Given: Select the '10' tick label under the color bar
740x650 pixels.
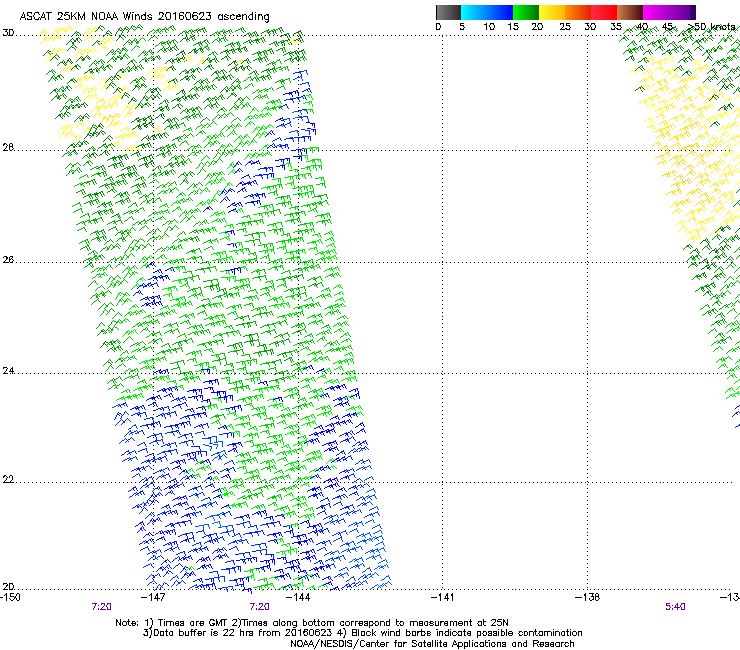Looking at the screenshot, I should click(489, 27).
